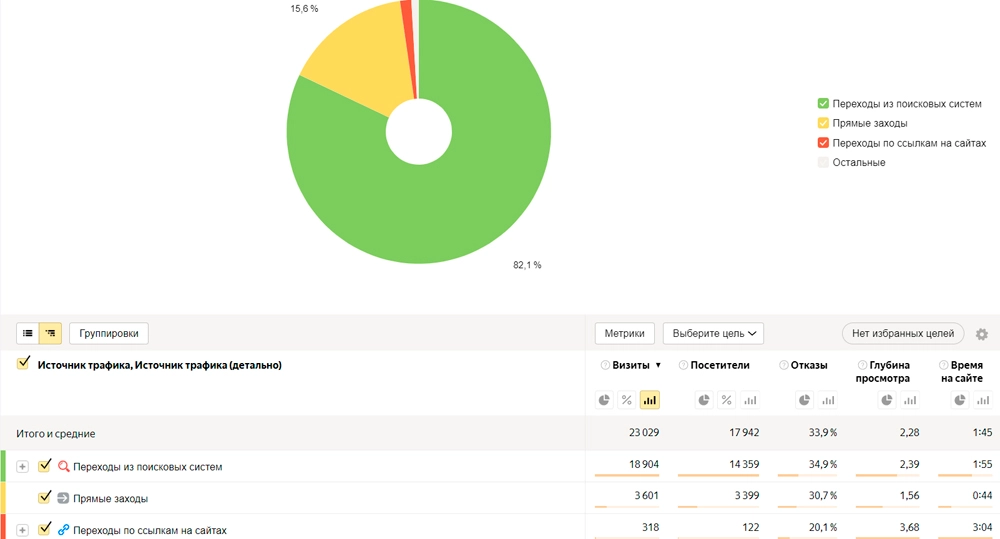Click arrow icon of Прямые заходы row
Image resolution: width=1000 pixels, height=539 pixels.
point(63,498)
